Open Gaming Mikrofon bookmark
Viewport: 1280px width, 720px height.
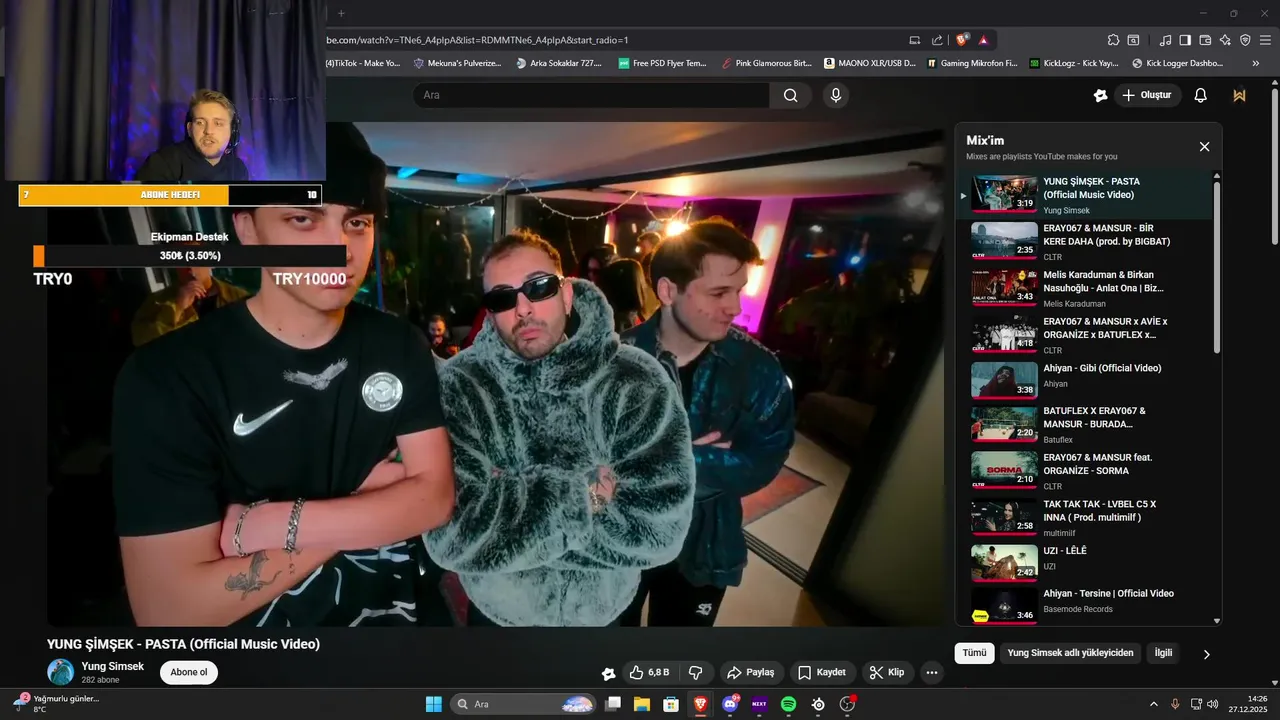coord(971,63)
